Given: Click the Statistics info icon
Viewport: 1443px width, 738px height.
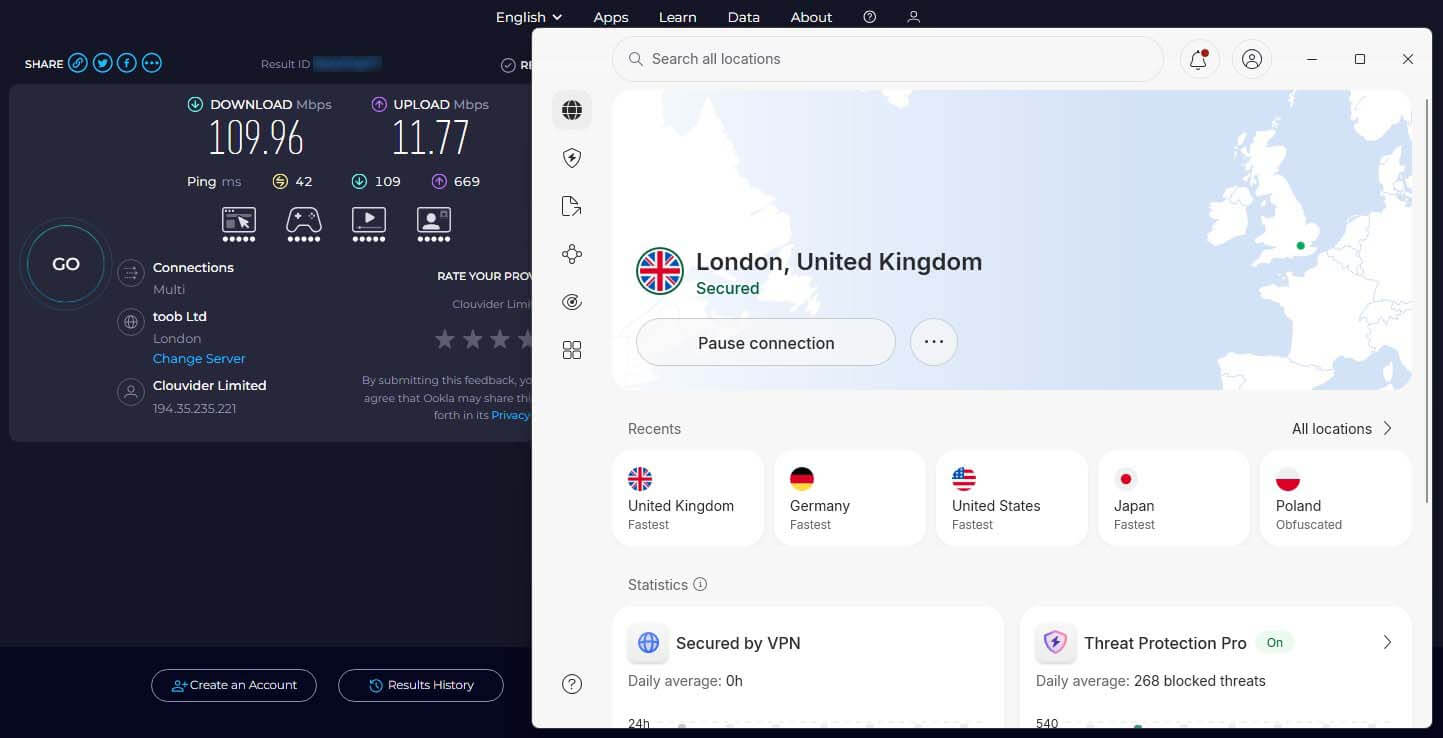Looking at the screenshot, I should 700,584.
